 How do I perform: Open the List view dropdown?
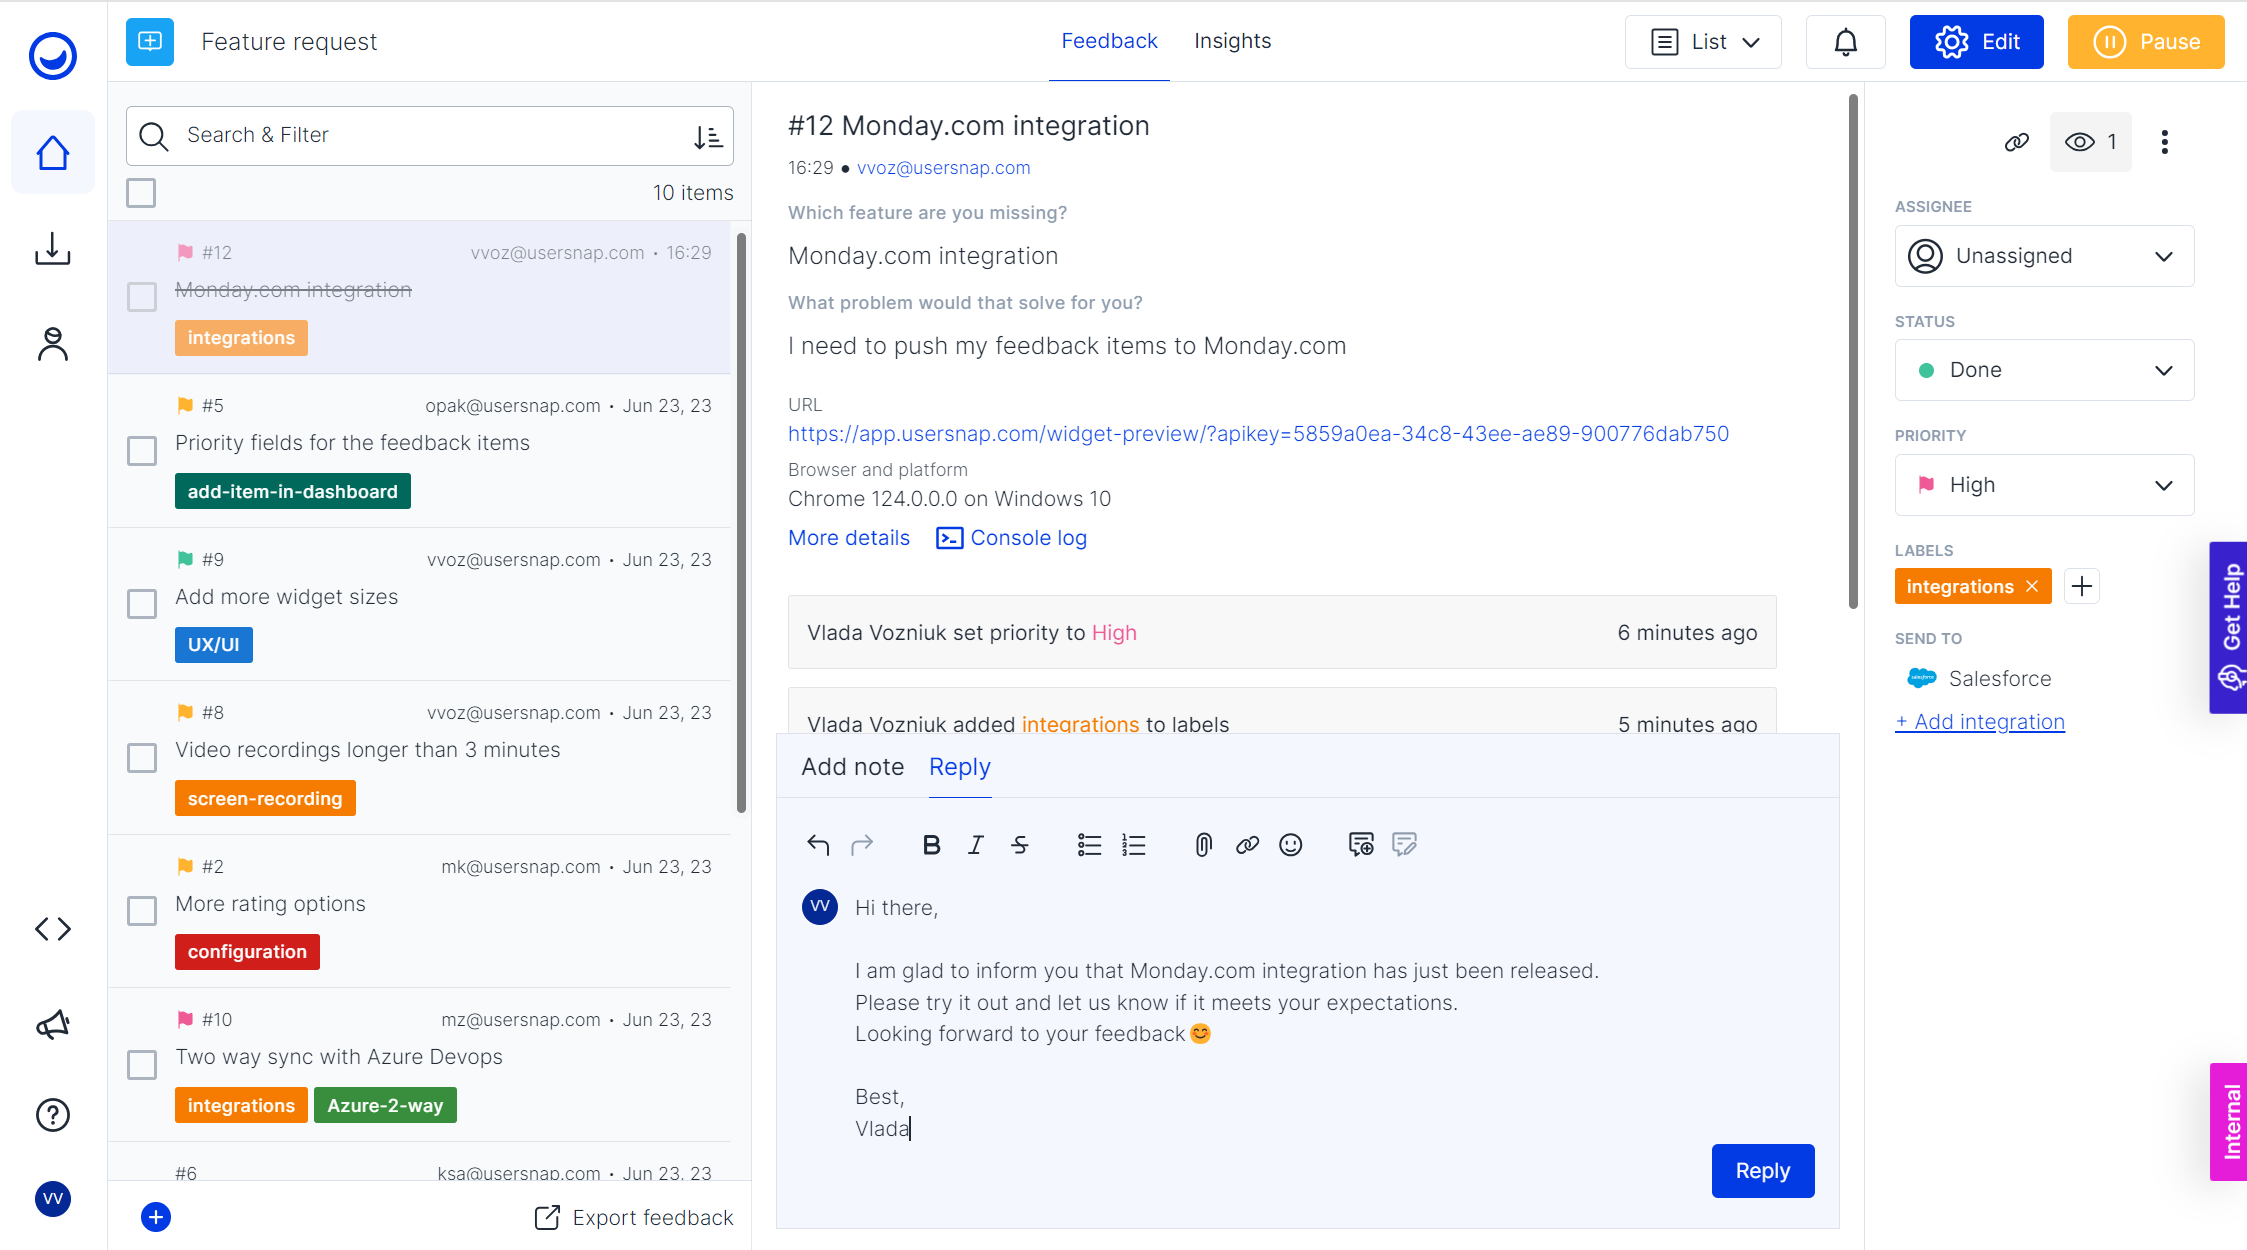click(x=1703, y=42)
